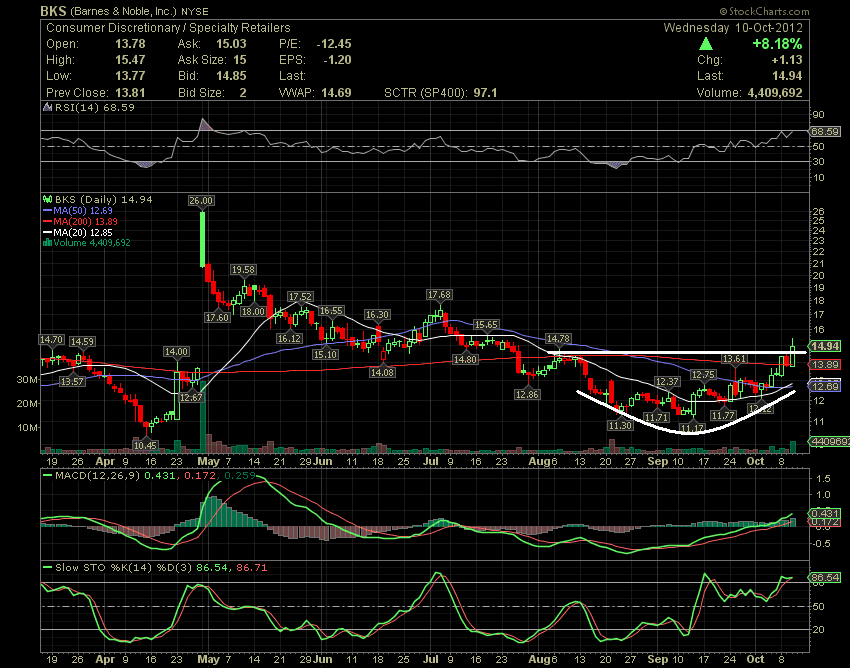Image resolution: width=850 pixels, height=668 pixels.
Task: Click the blue 12.69 MA tag on axis
Action: pos(825,386)
